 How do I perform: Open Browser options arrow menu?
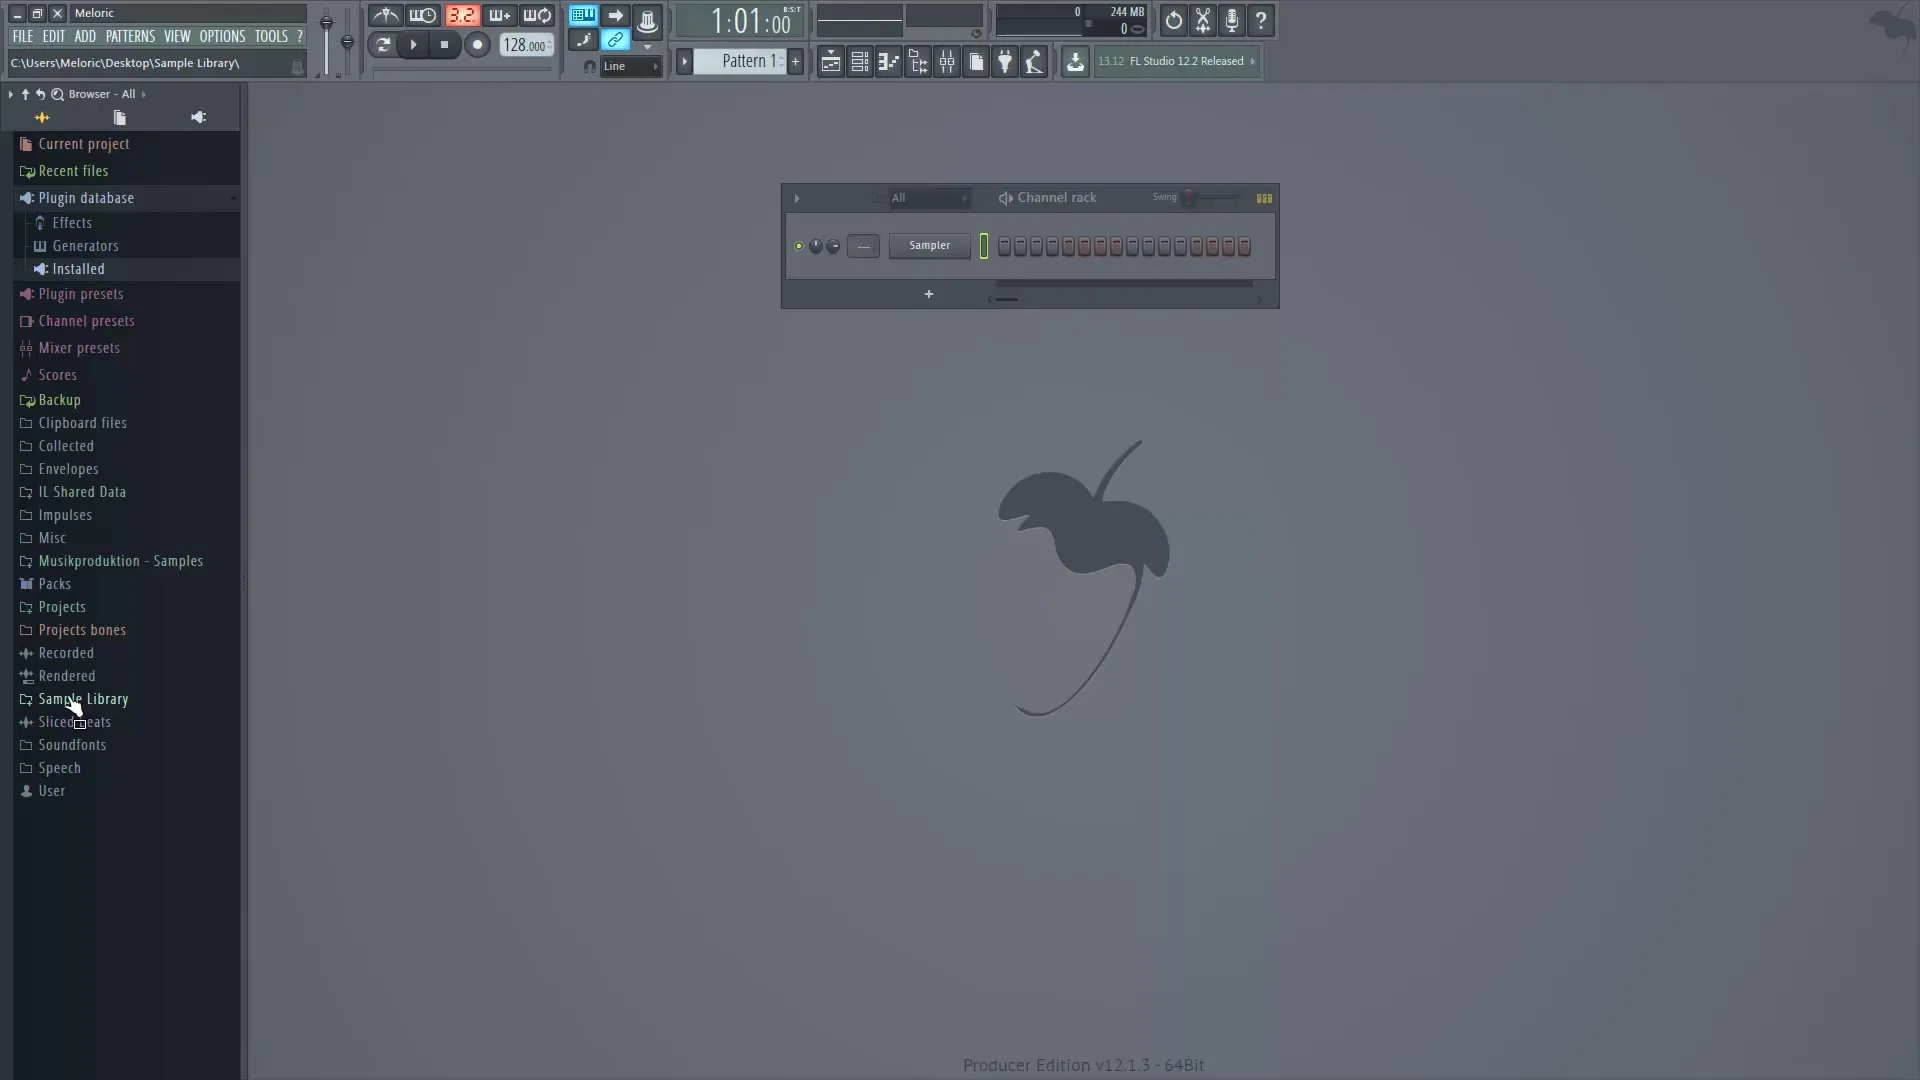click(10, 94)
